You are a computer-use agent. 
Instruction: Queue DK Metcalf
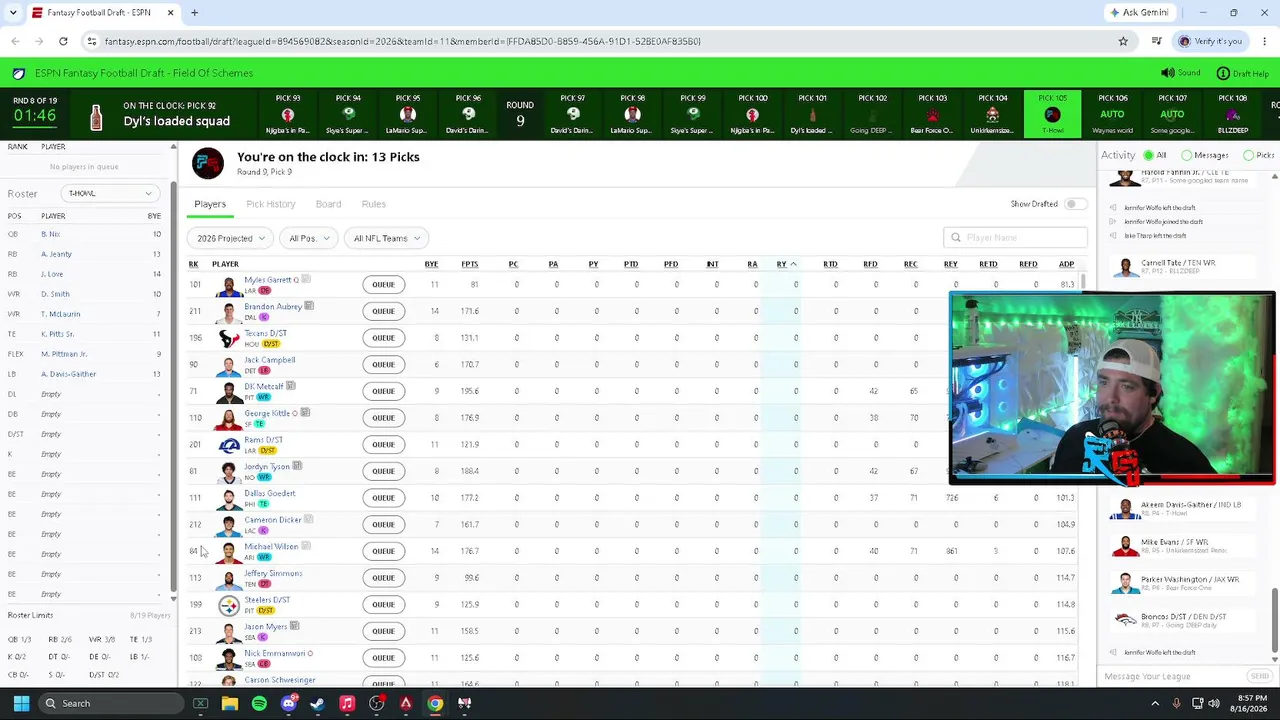click(x=383, y=391)
